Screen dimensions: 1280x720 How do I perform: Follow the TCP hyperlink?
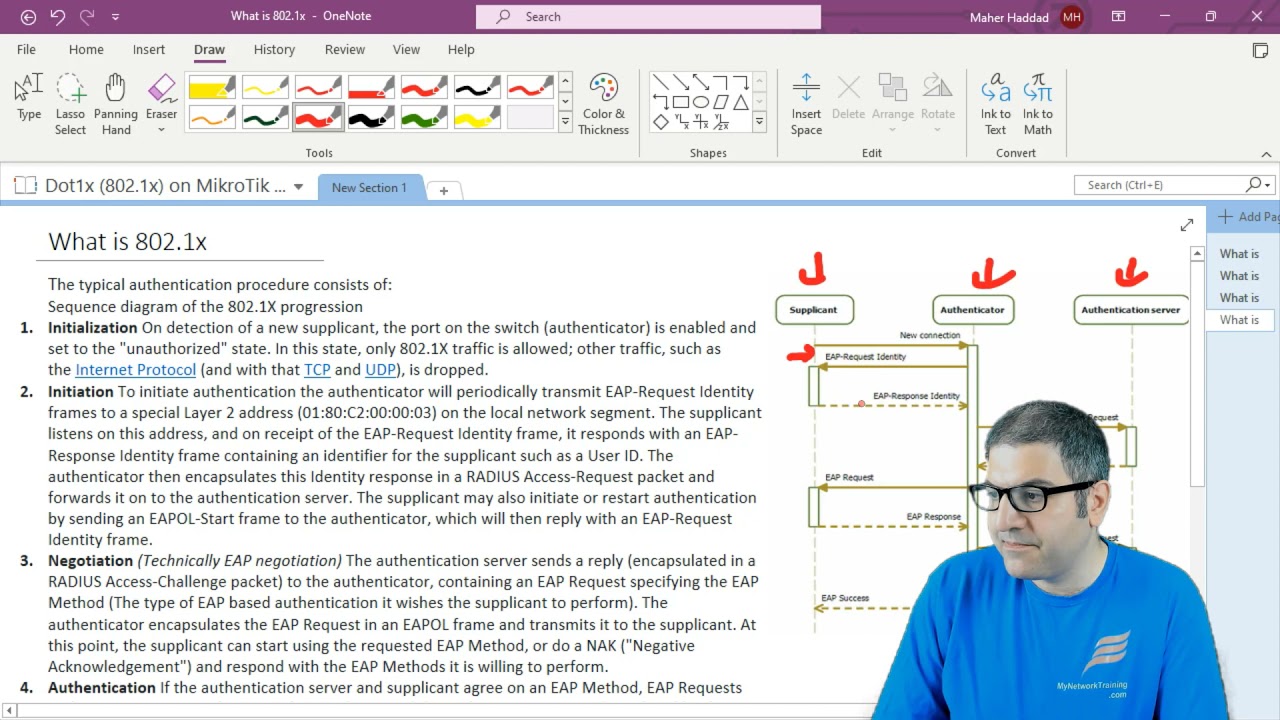point(317,370)
